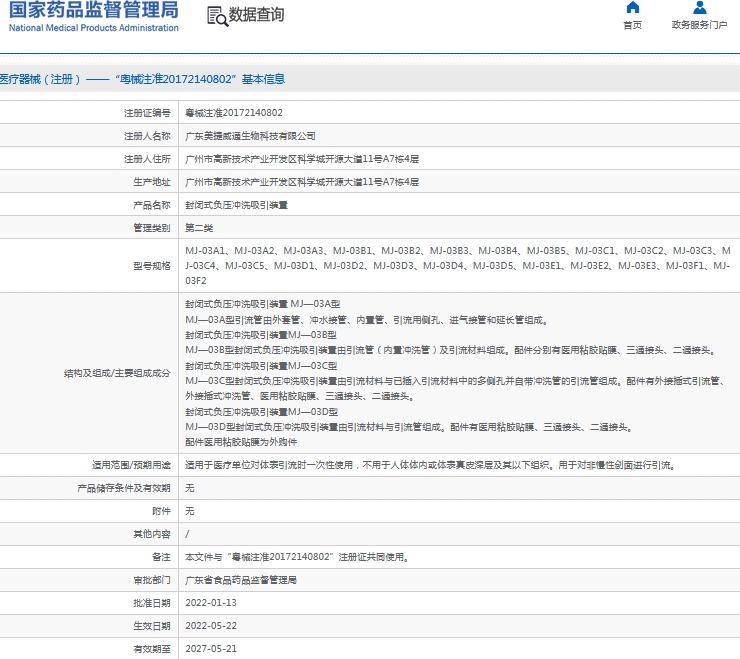
Task: Click the 备注 label
Action: click(x=161, y=557)
